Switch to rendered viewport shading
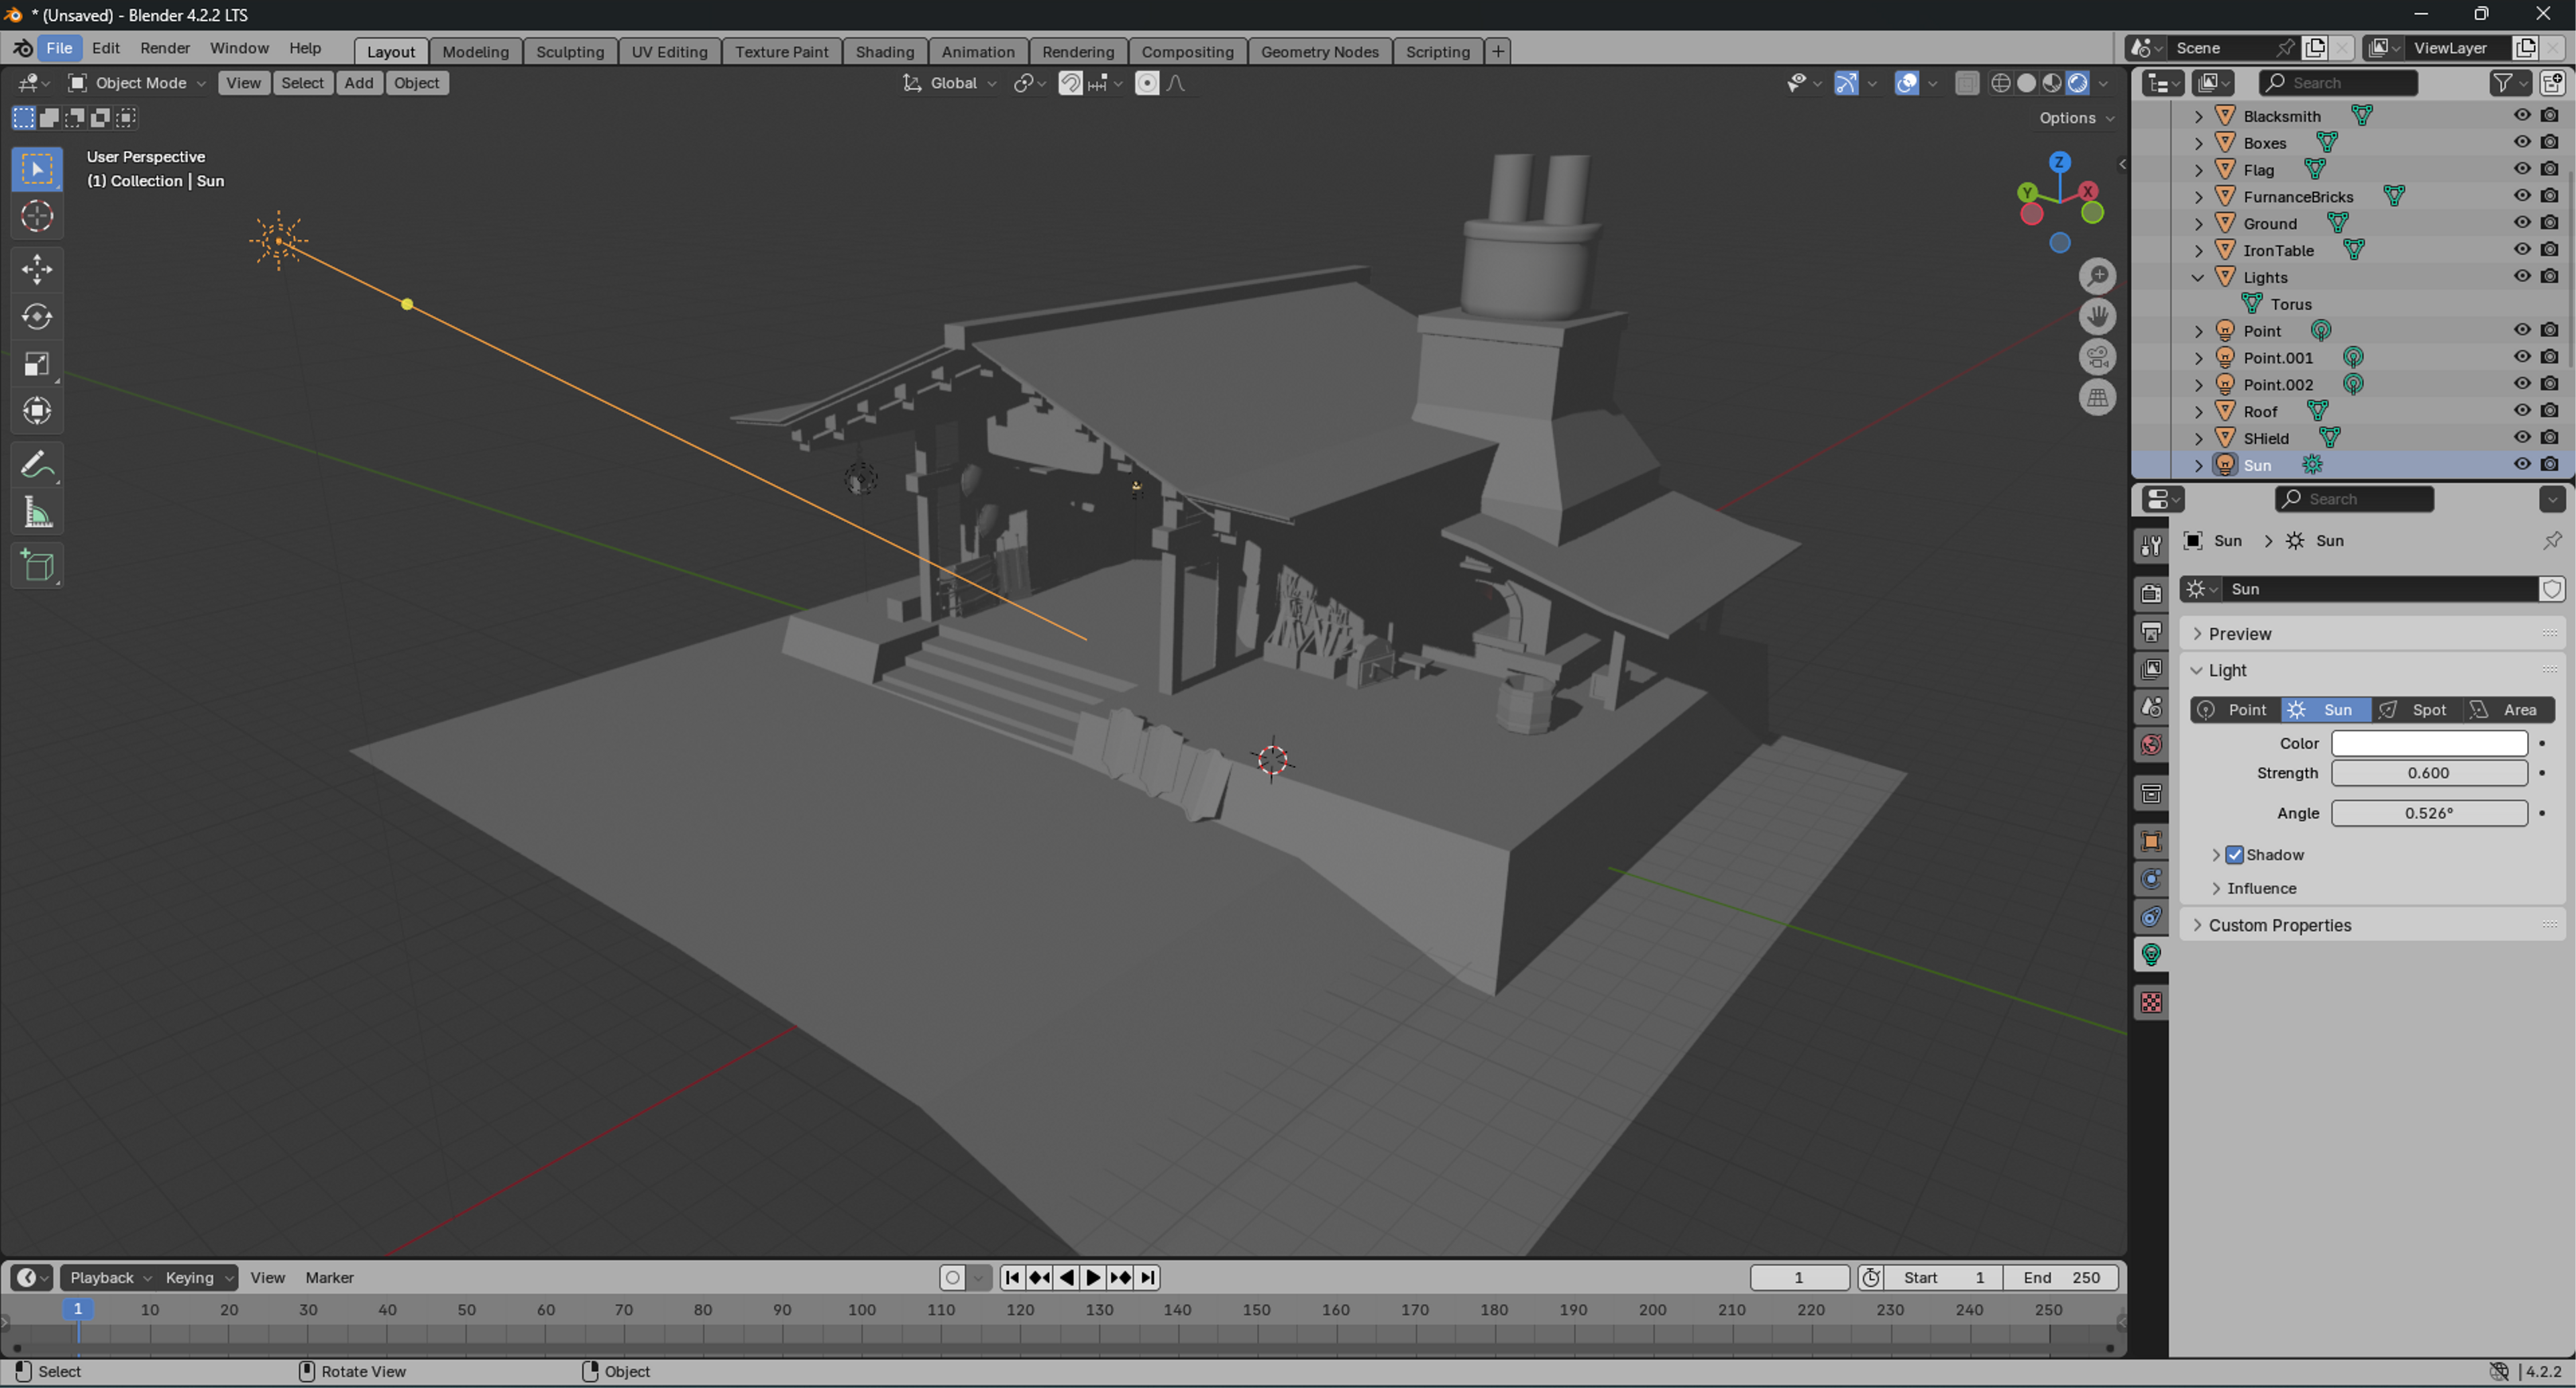This screenshot has width=2576, height=1388. click(2079, 83)
